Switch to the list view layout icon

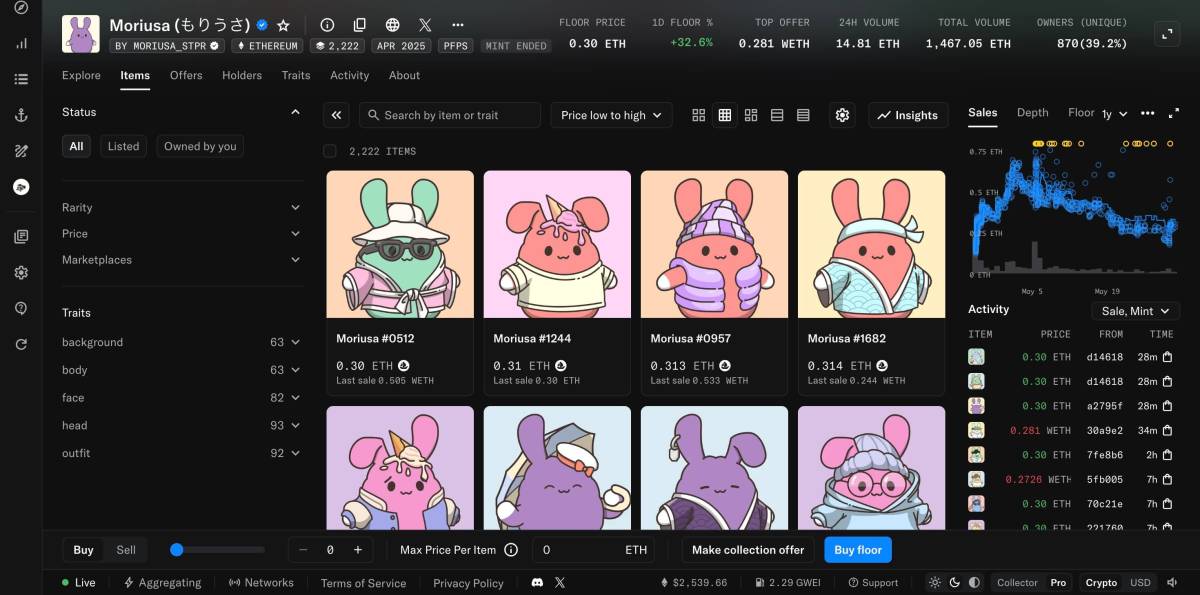(x=777, y=115)
